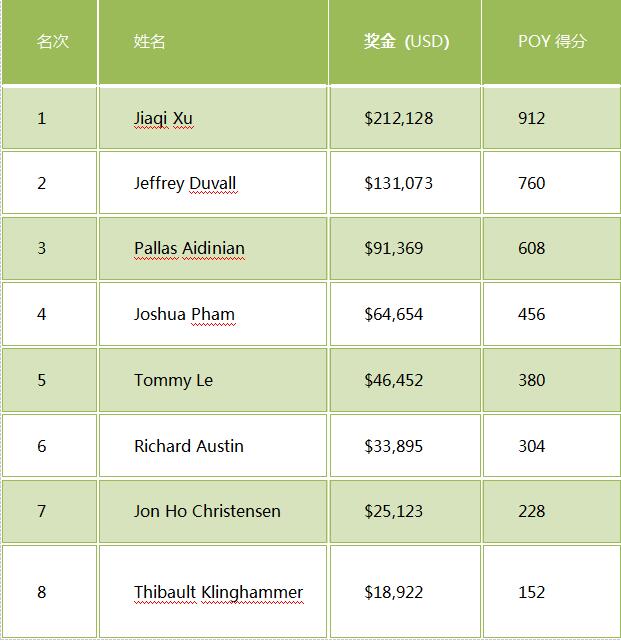Screen dimensions: 621x641
Task: Click the POY score 228 cell
Action: click(x=552, y=511)
